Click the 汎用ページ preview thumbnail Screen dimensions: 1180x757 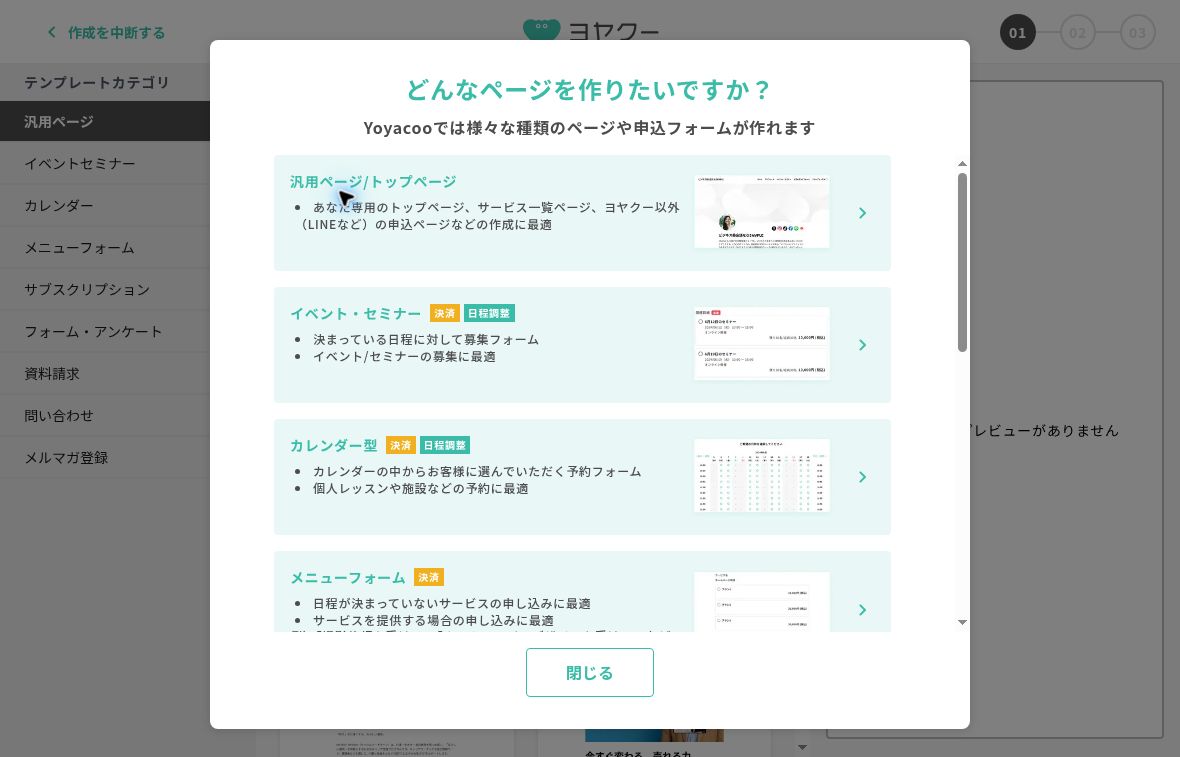point(762,212)
